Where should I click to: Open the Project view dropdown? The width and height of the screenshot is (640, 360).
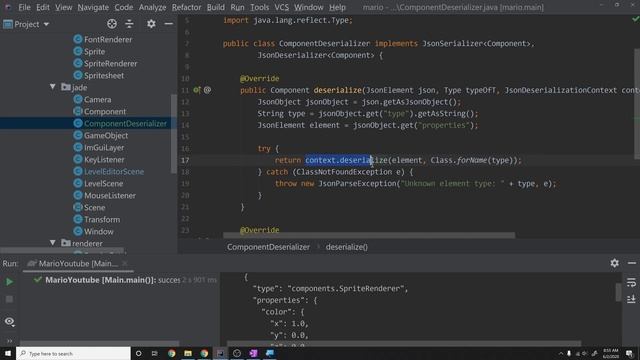coord(26,24)
